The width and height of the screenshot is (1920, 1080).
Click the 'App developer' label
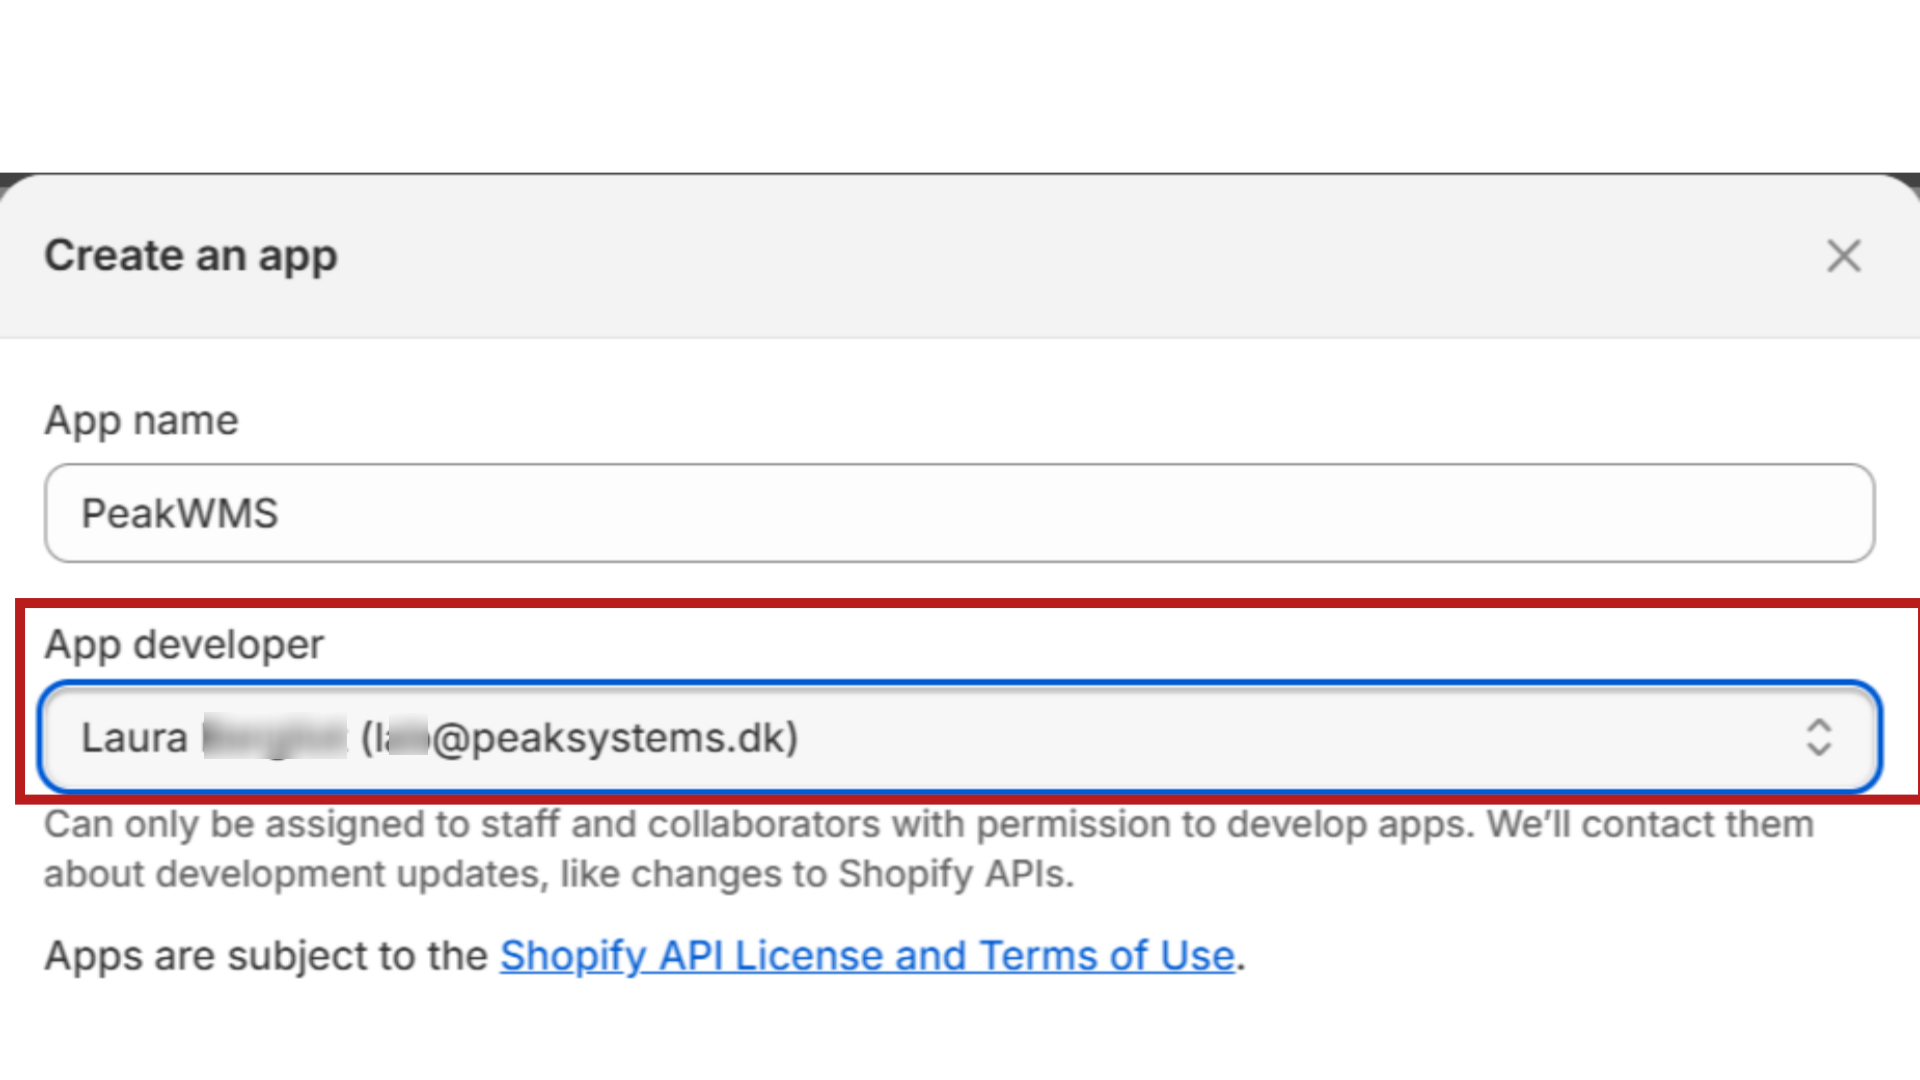tap(184, 645)
